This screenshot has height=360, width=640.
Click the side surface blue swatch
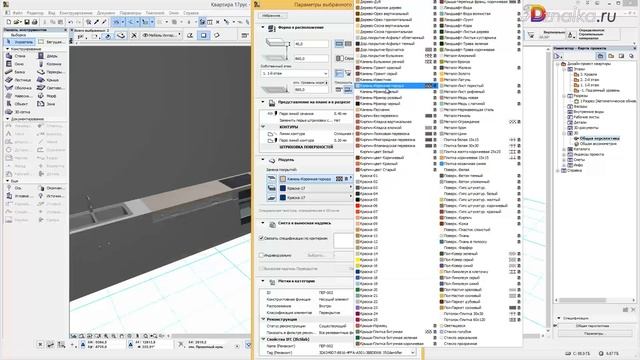(x=282, y=188)
